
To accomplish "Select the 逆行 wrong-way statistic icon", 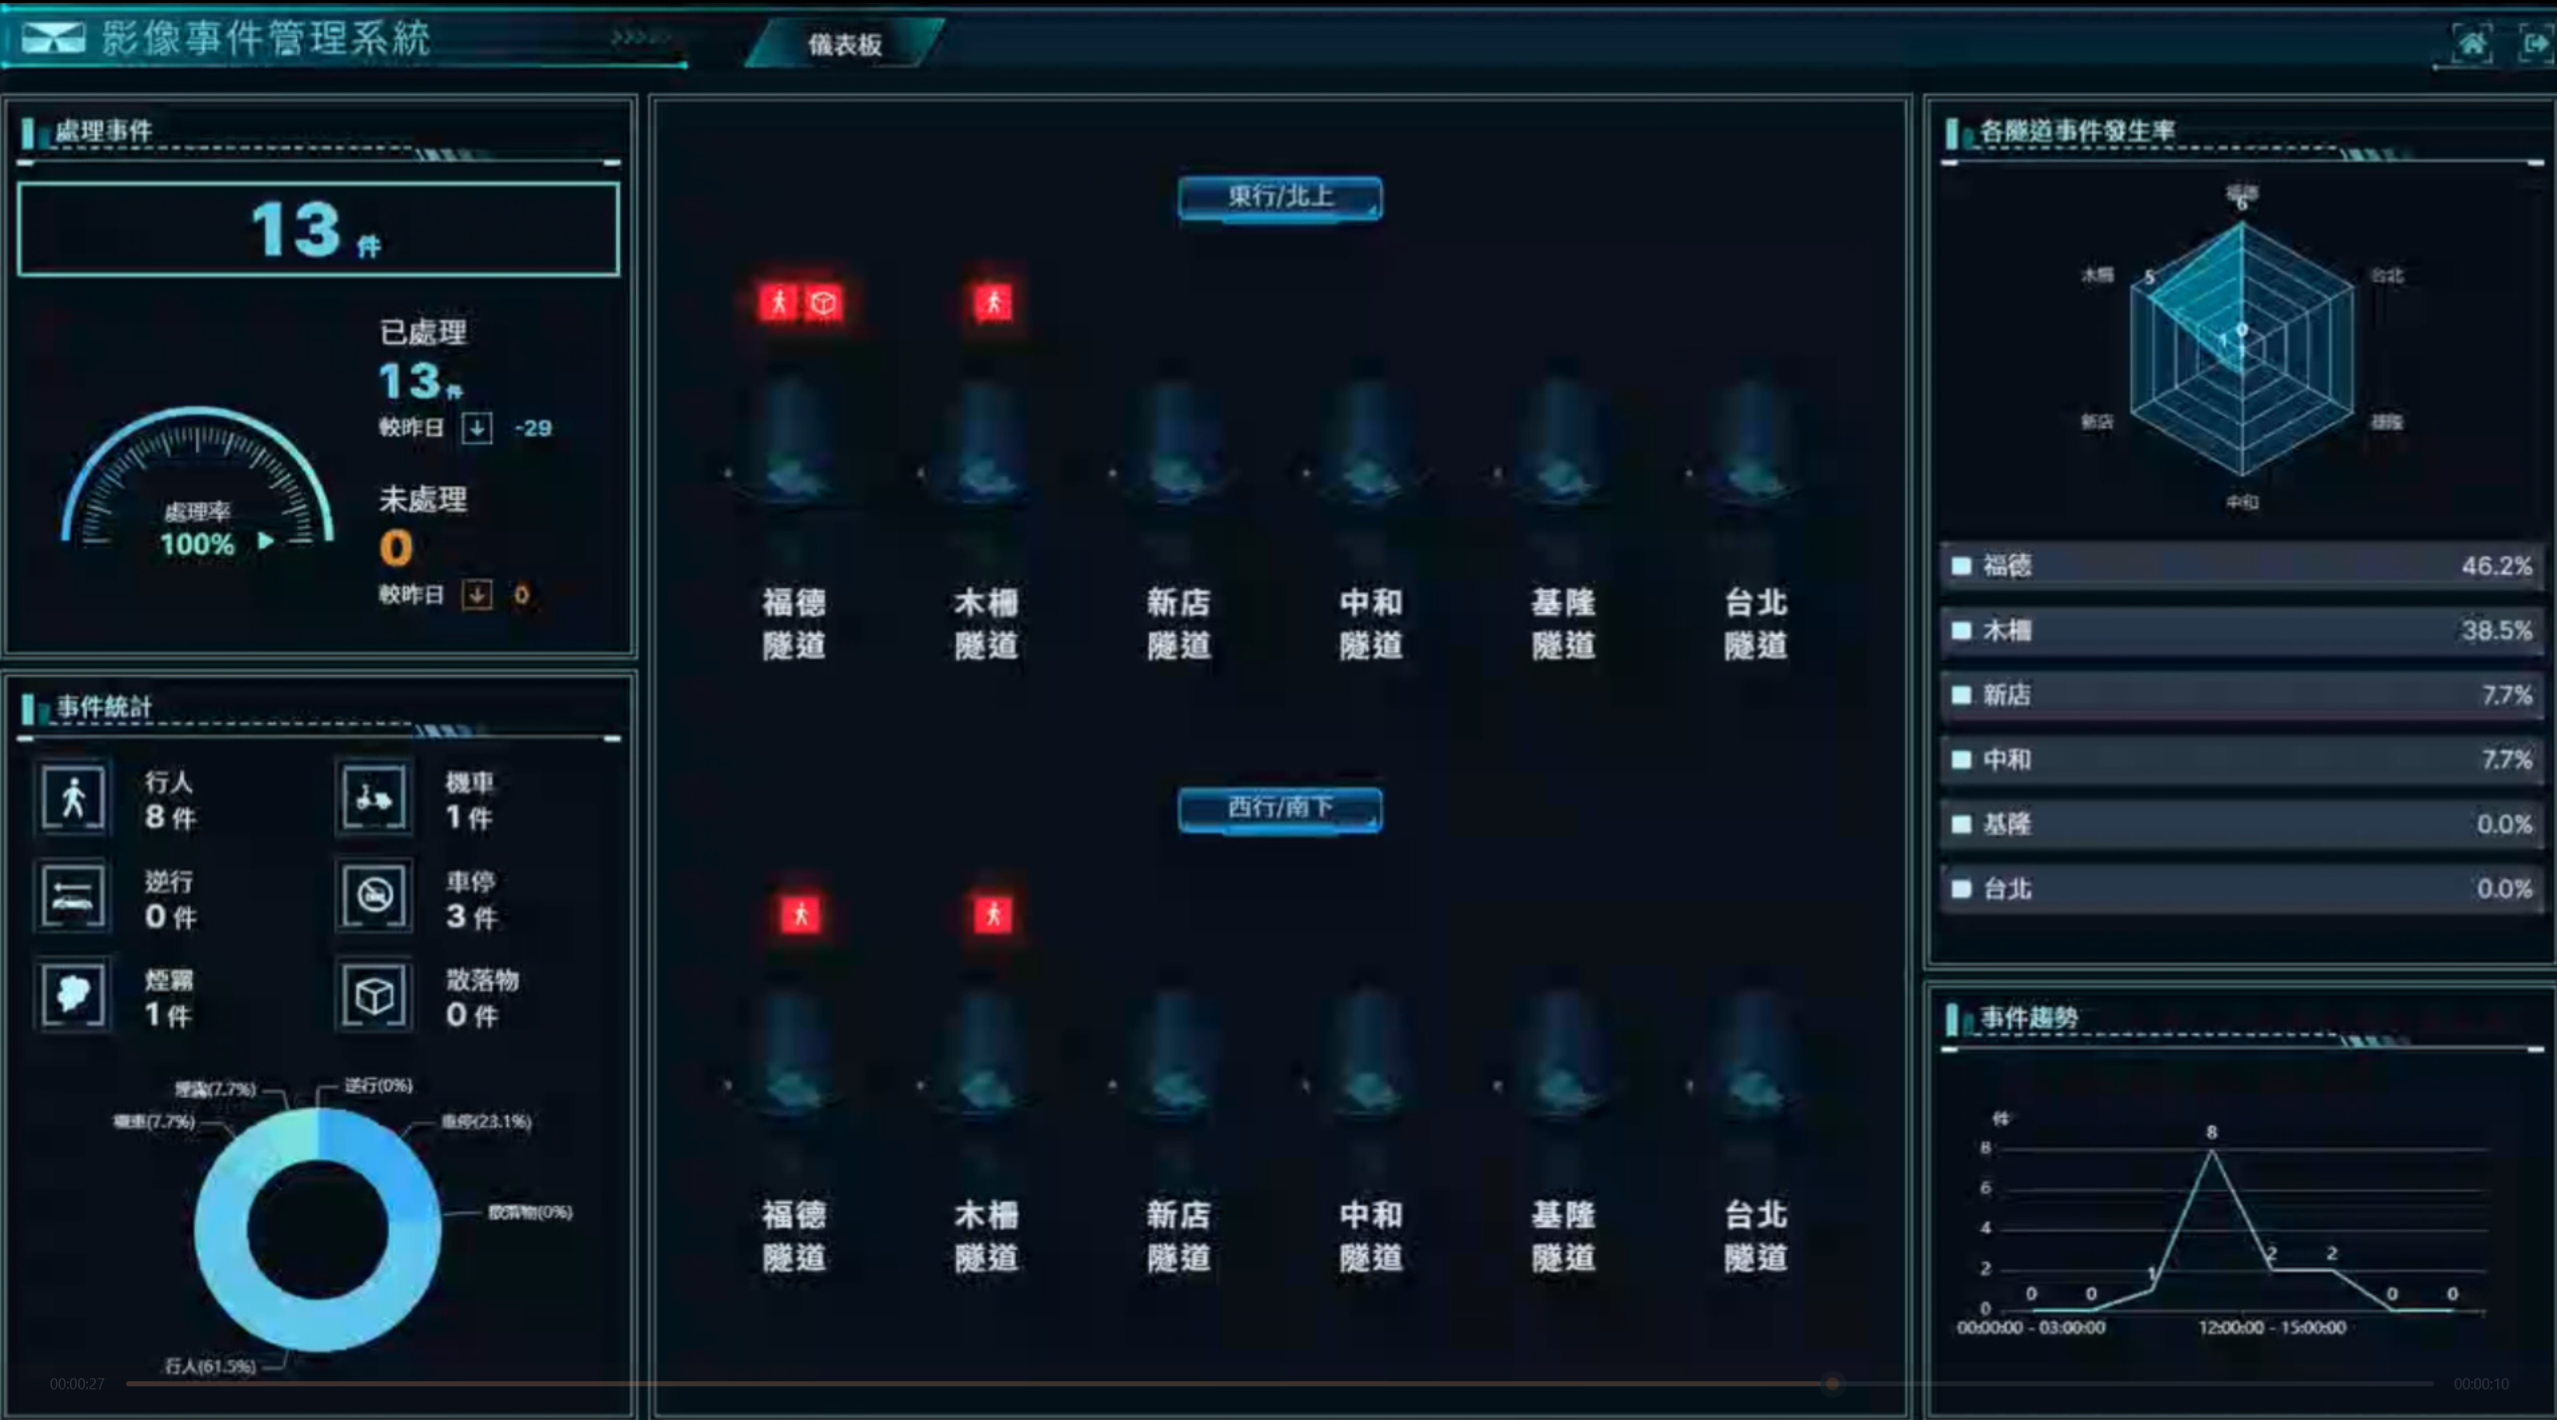I will coord(73,896).
